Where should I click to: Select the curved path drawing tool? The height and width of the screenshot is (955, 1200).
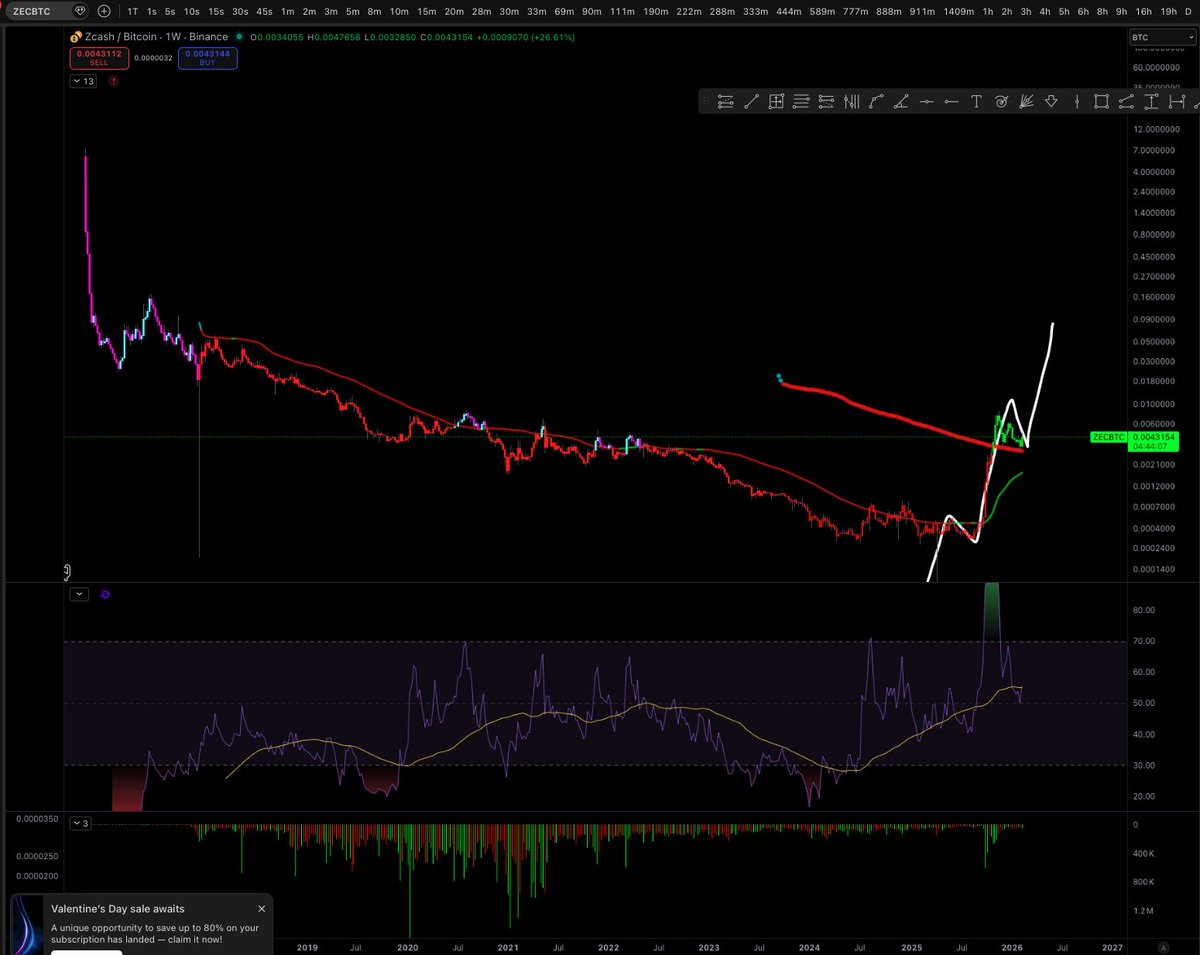pyautogui.click(x=876, y=101)
